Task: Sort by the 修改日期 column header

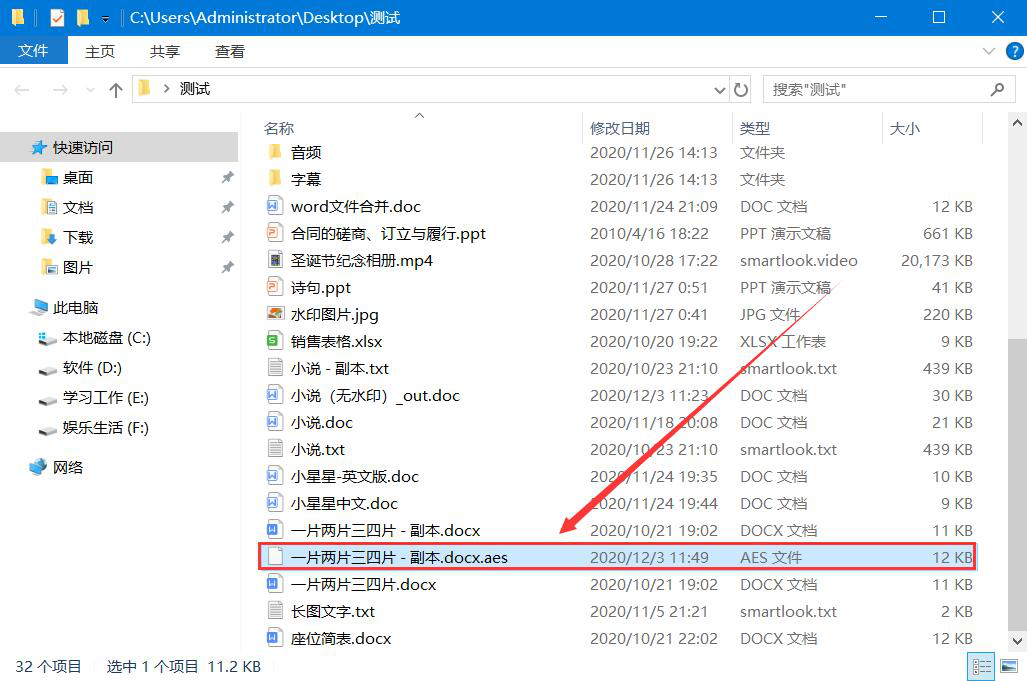Action: click(620, 128)
